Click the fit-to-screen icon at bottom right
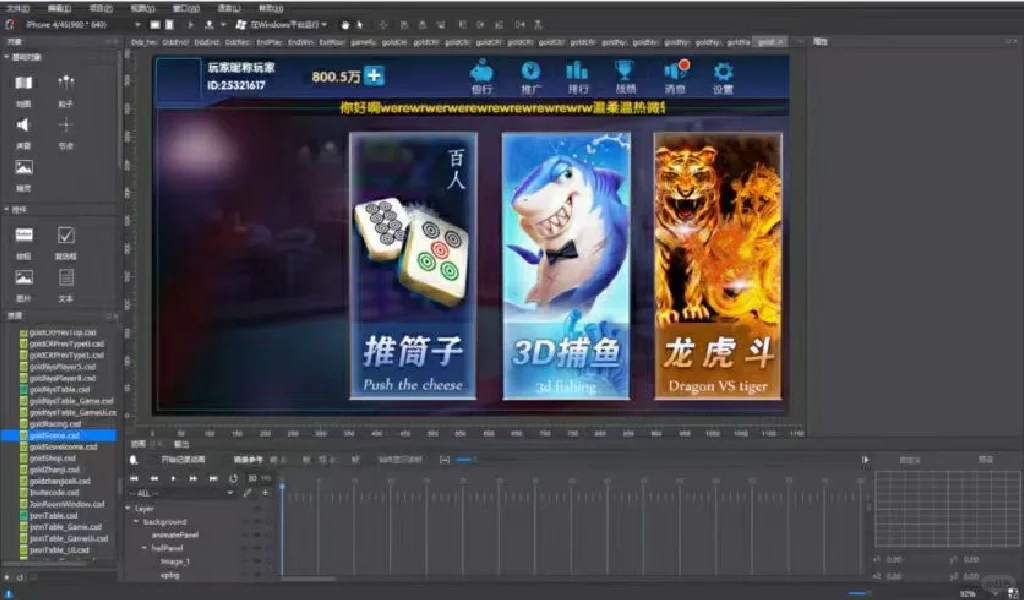 [x=1012, y=593]
